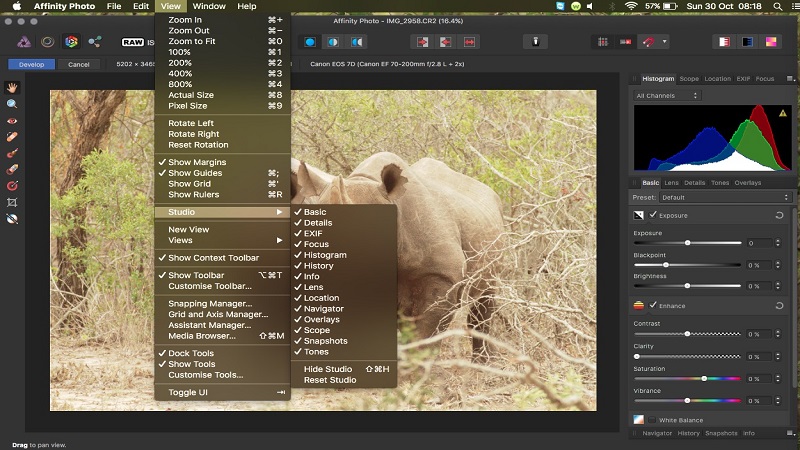
Task: Open the Wi-Fi status menu
Action: point(631,6)
